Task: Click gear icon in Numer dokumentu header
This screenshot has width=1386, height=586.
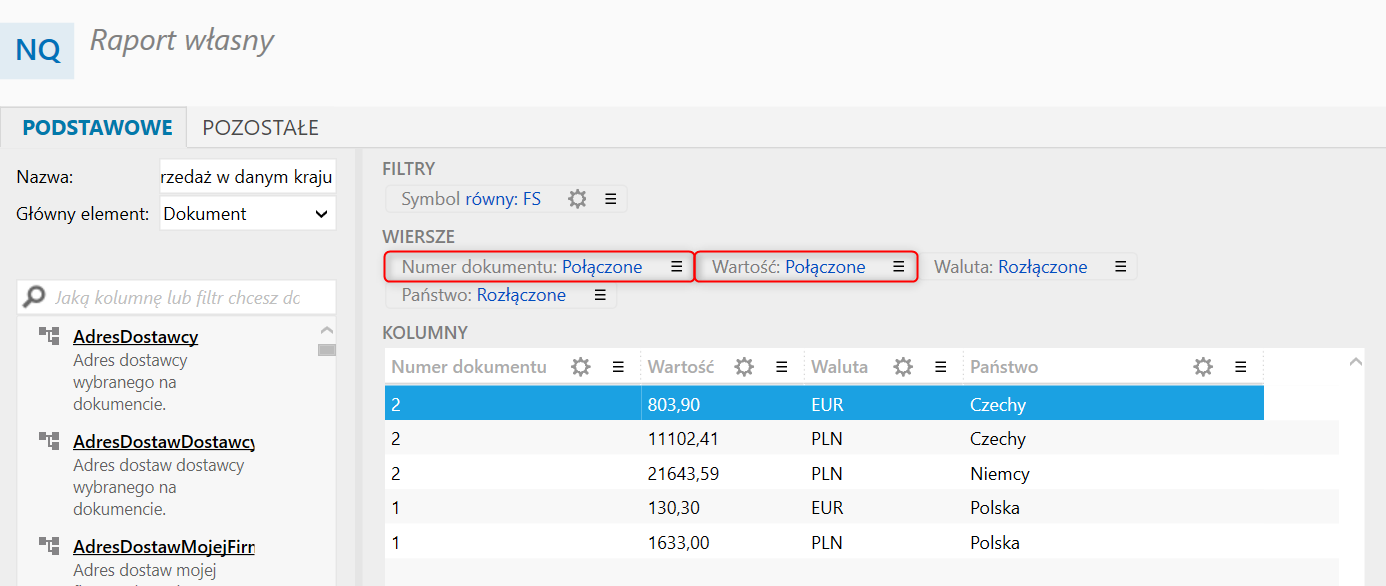Action: point(580,367)
